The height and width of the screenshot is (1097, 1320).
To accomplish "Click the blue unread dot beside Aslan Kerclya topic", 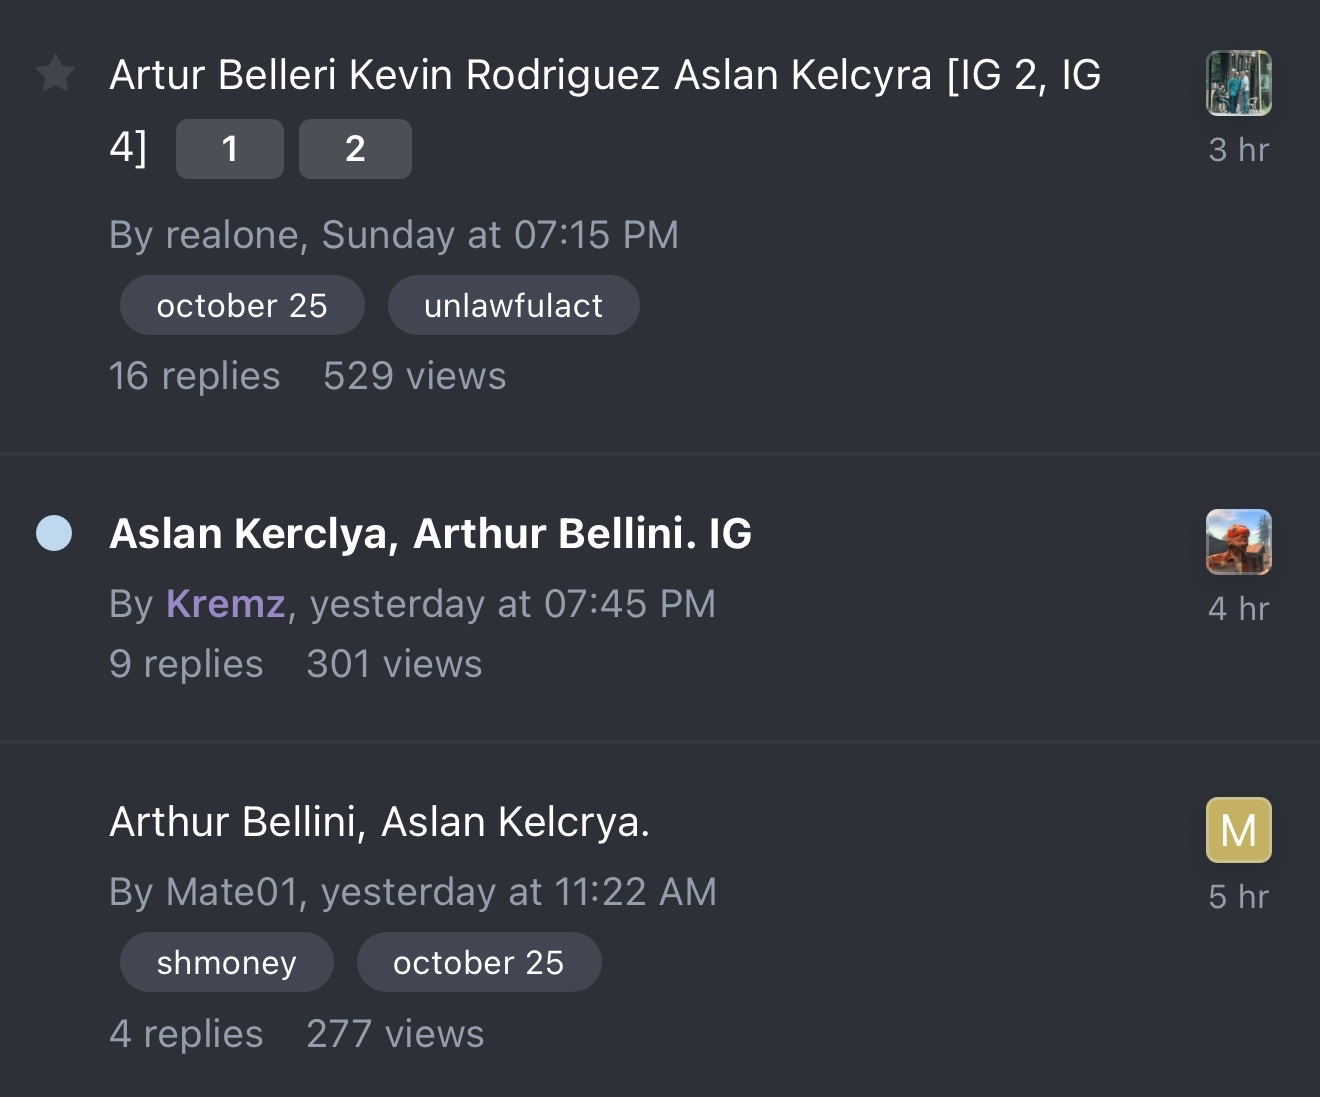I will click(x=54, y=533).
